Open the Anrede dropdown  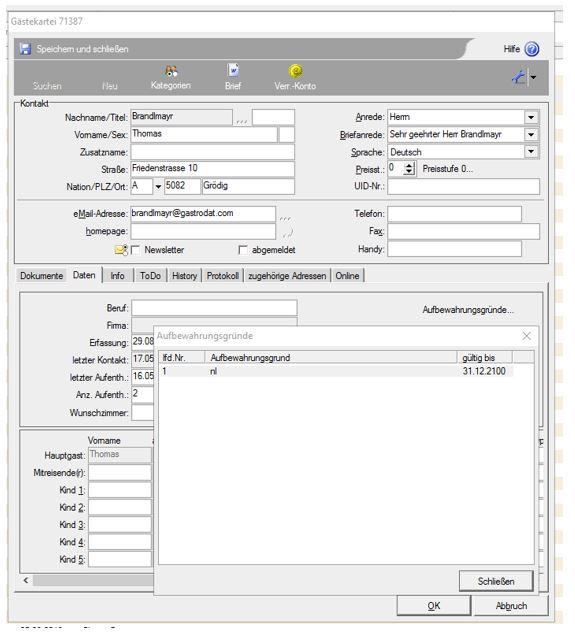(x=531, y=117)
